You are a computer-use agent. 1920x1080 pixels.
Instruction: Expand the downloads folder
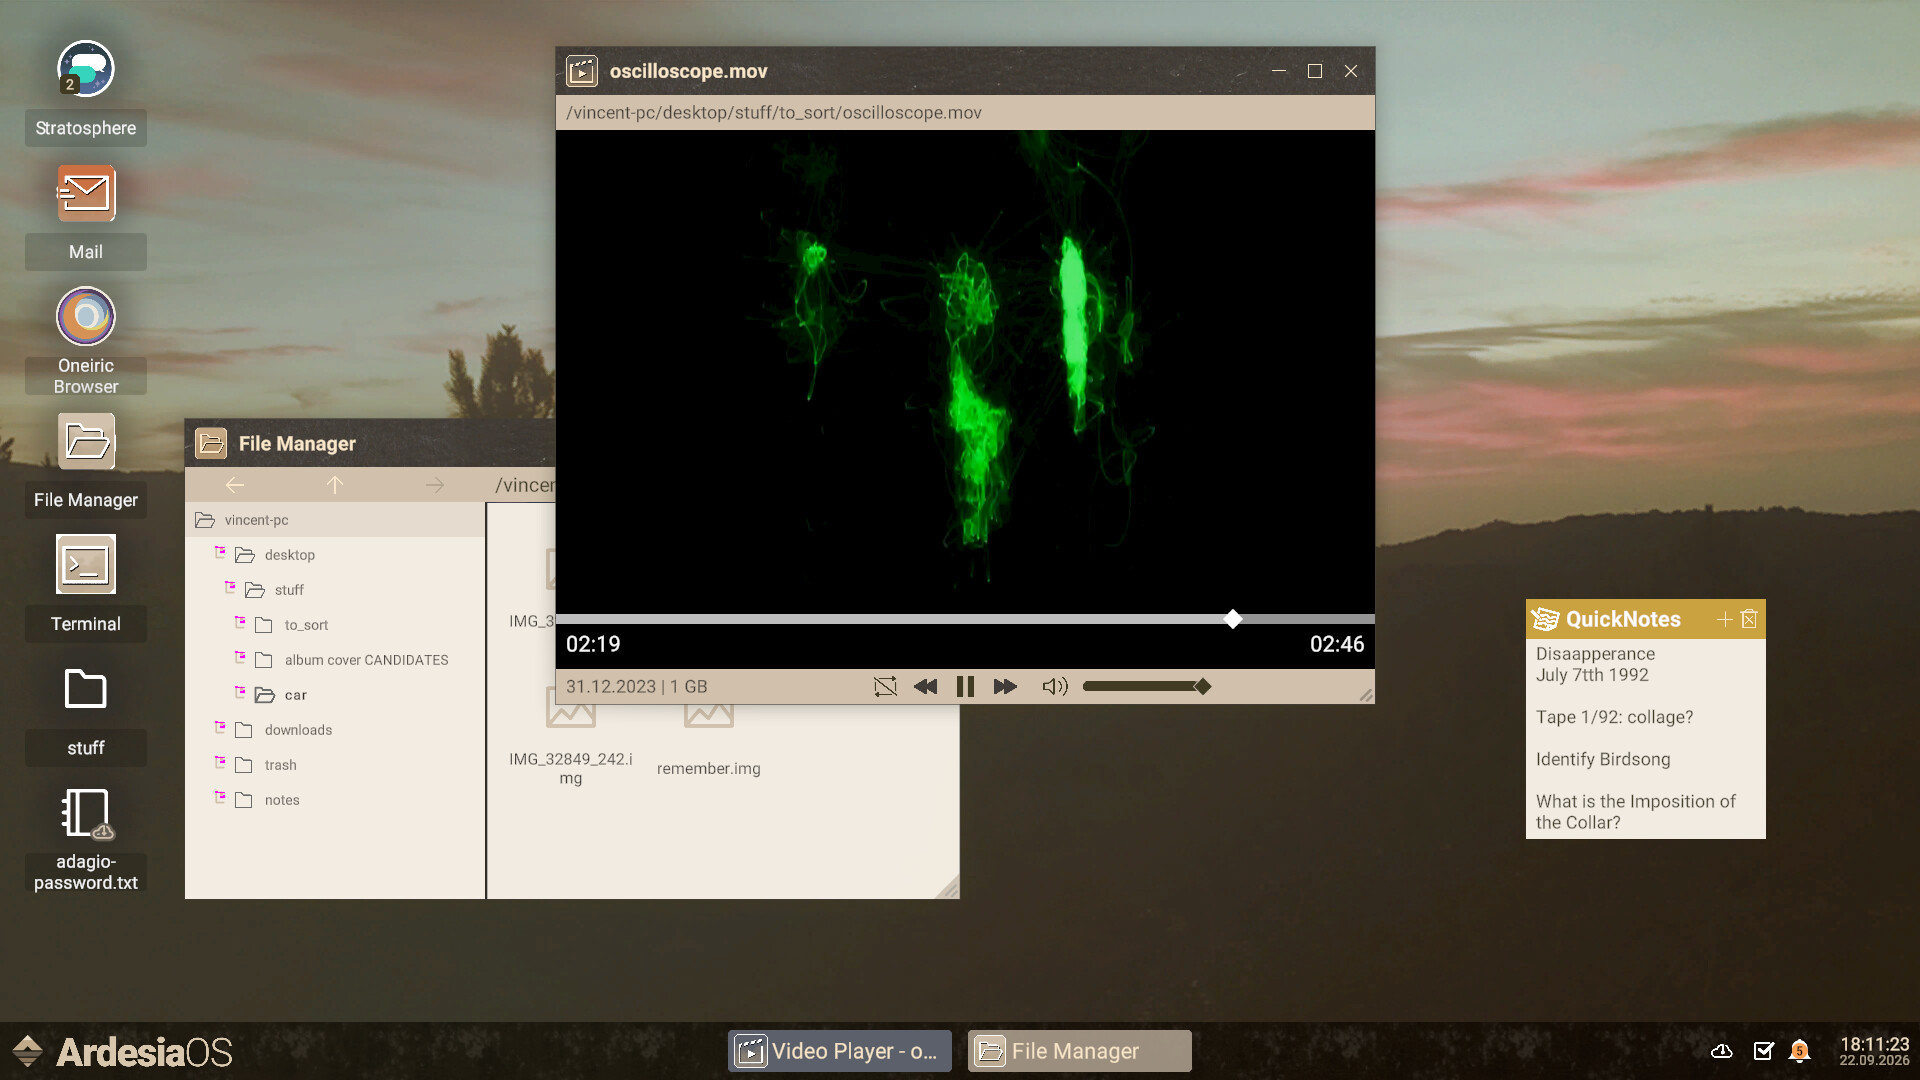(x=220, y=725)
